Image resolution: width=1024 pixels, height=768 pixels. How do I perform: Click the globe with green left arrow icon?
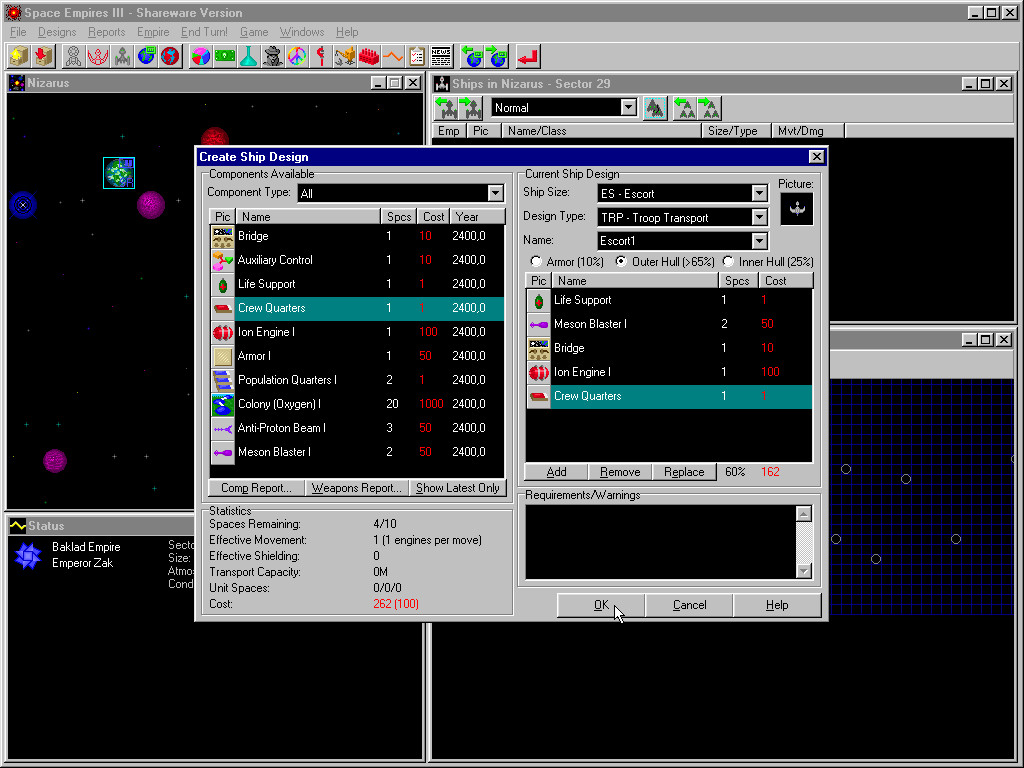click(x=472, y=56)
